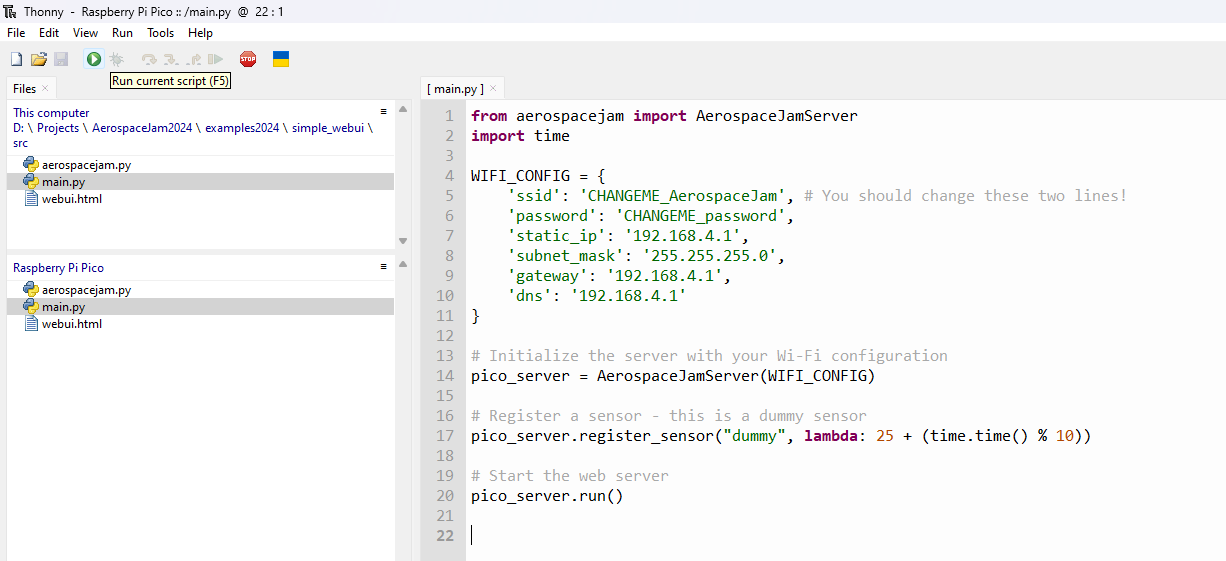The image size is (1226, 561).
Task: Click the Resume arrow icon in toolbar
Action: coord(215,60)
